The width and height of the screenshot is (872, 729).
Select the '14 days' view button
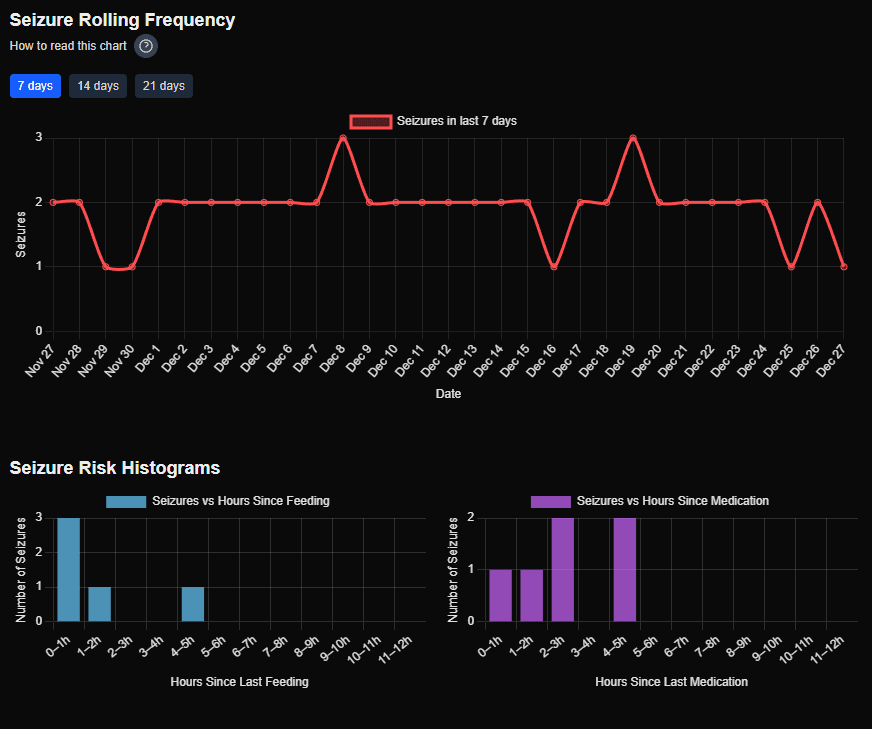(97, 85)
